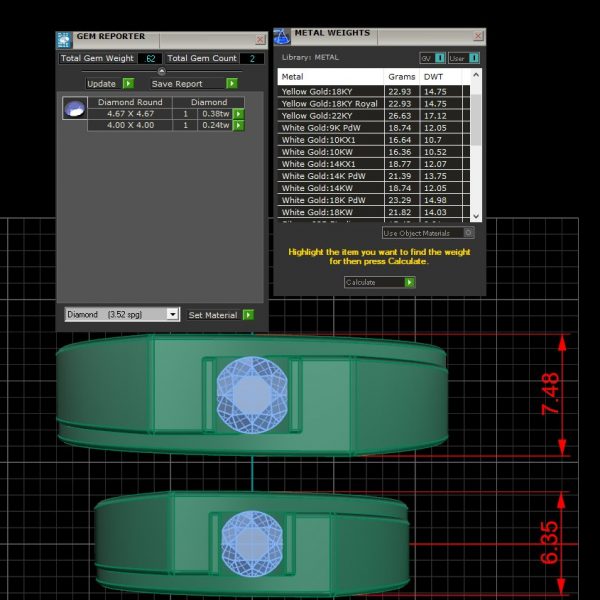
Task: Click the 4.00 X 4.00 gem size cell
Action: (x=130, y=125)
